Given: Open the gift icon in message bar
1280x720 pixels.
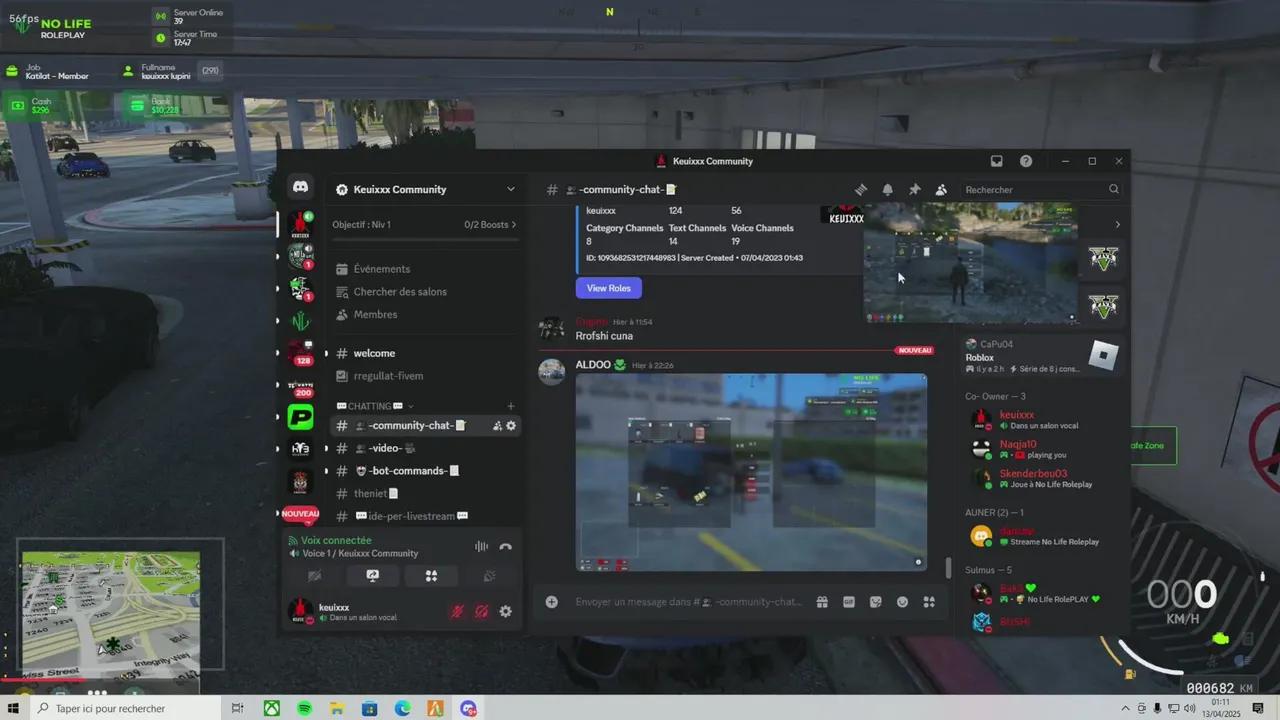Looking at the screenshot, I should [822, 602].
